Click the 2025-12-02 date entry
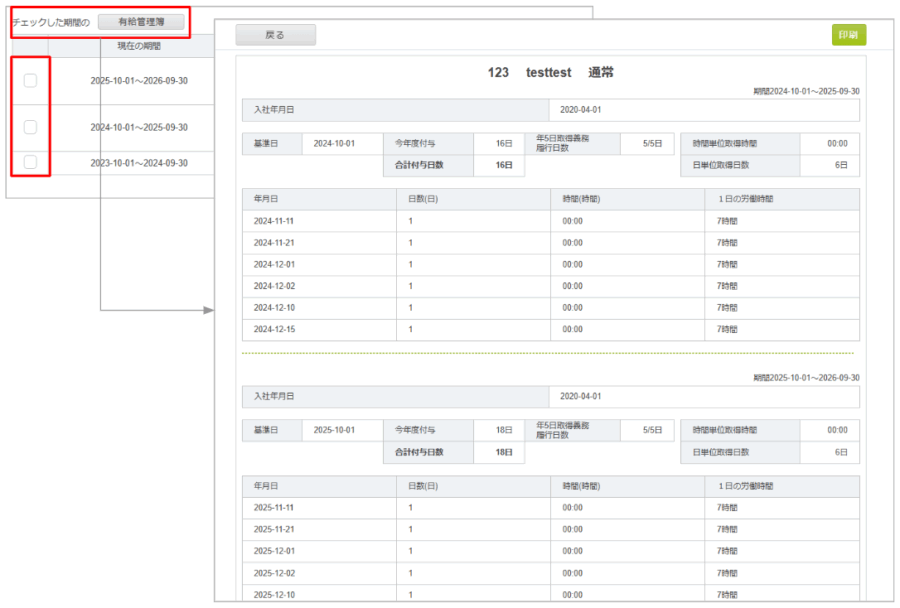900x608 pixels. [x=274, y=574]
